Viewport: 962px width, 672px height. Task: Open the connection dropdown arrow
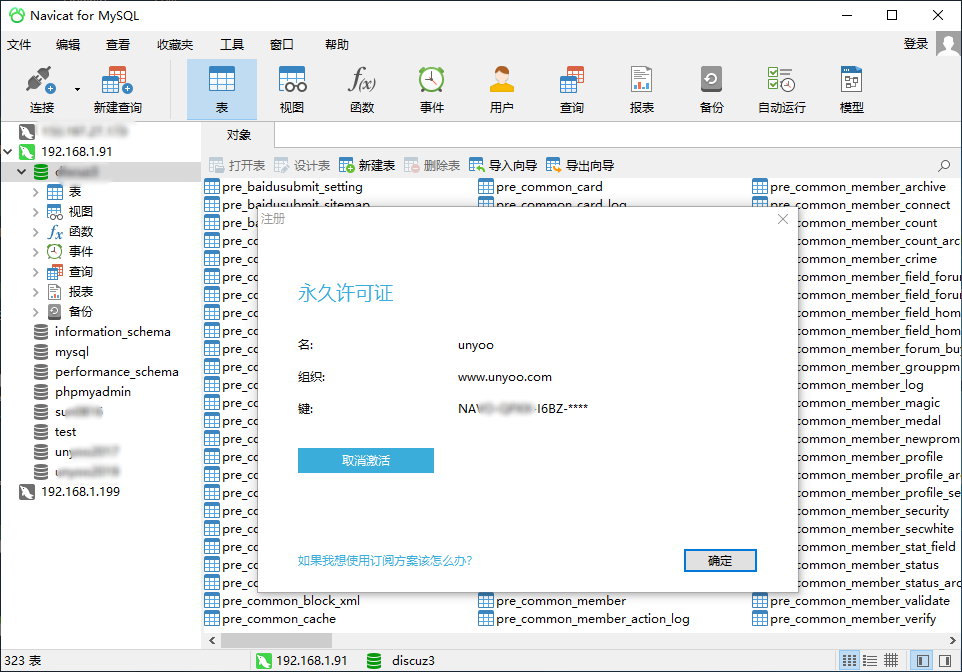point(77,90)
